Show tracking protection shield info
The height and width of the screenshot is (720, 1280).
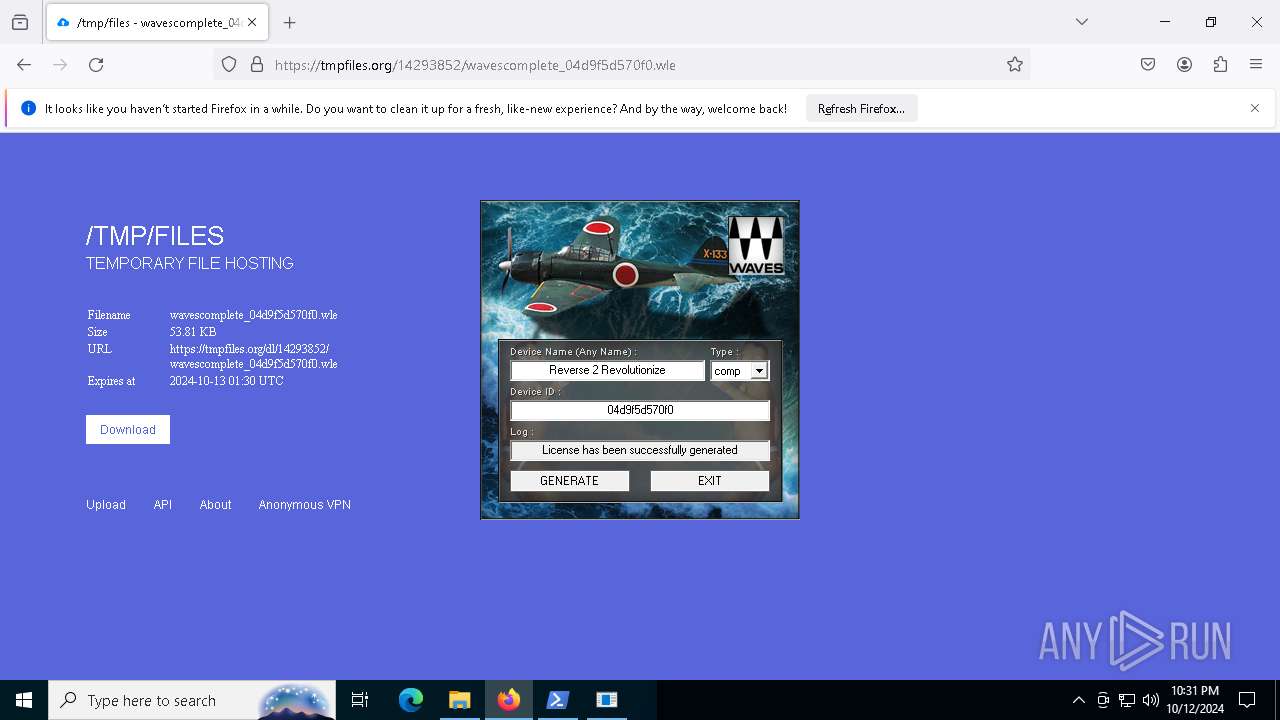click(x=229, y=65)
